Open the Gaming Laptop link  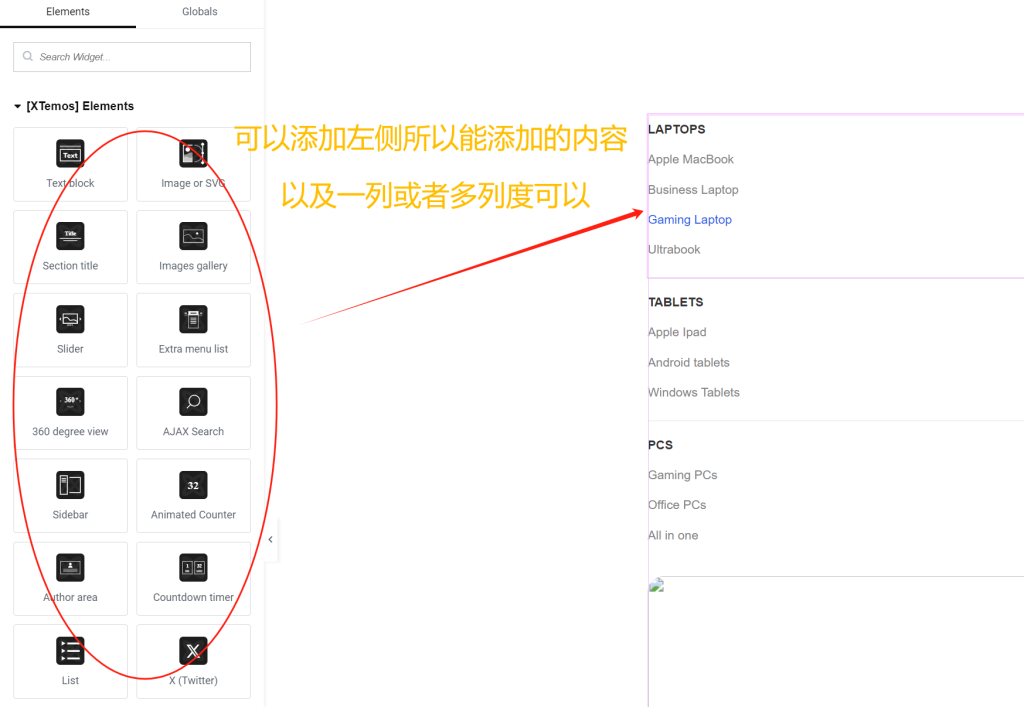click(x=690, y=220)
